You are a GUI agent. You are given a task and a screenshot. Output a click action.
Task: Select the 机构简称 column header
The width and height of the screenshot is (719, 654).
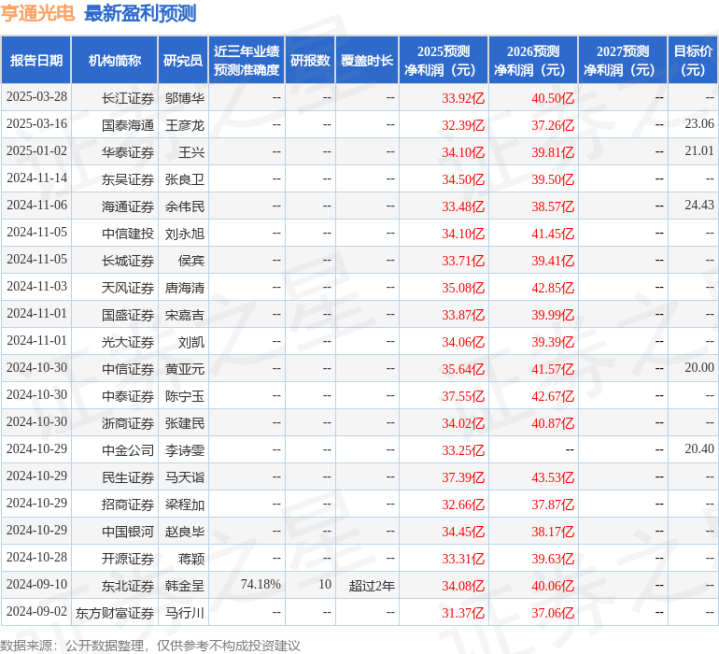115,60
